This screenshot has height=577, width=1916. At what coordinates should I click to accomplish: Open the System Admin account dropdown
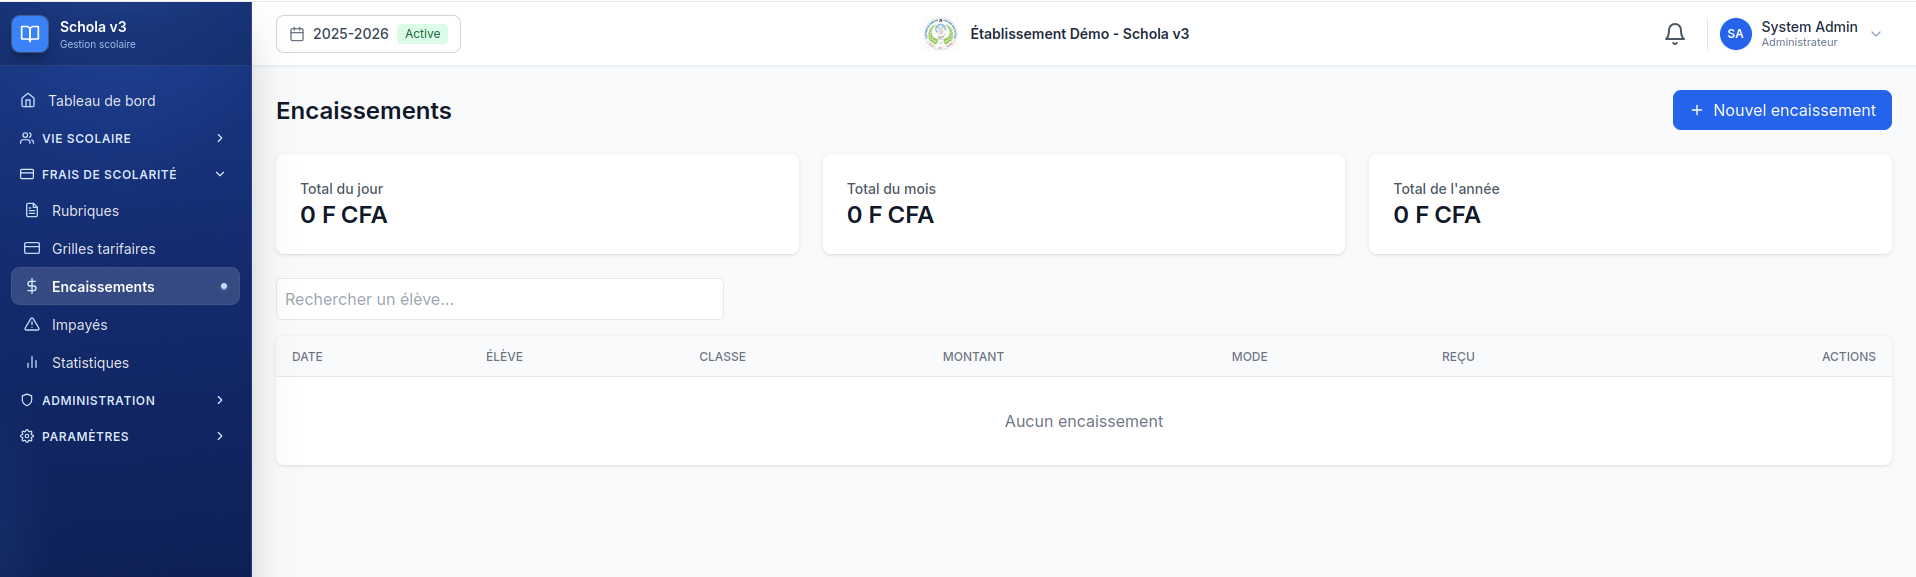pos(1801,34)
